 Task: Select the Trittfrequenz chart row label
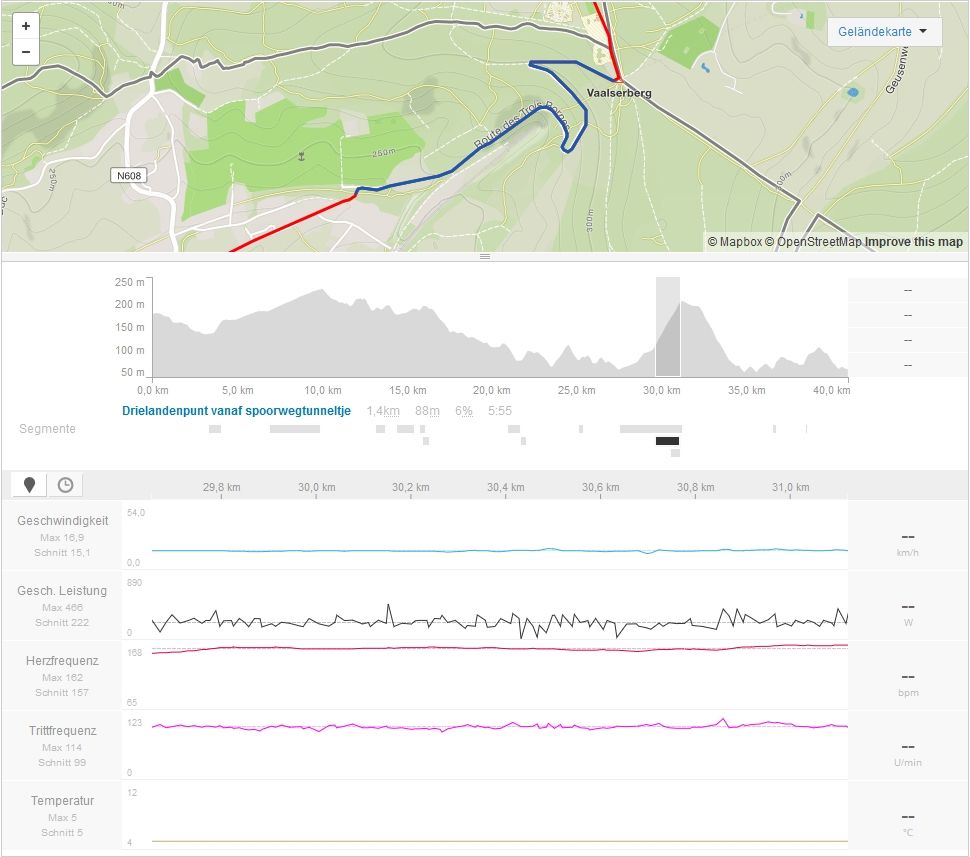(62, 731)
